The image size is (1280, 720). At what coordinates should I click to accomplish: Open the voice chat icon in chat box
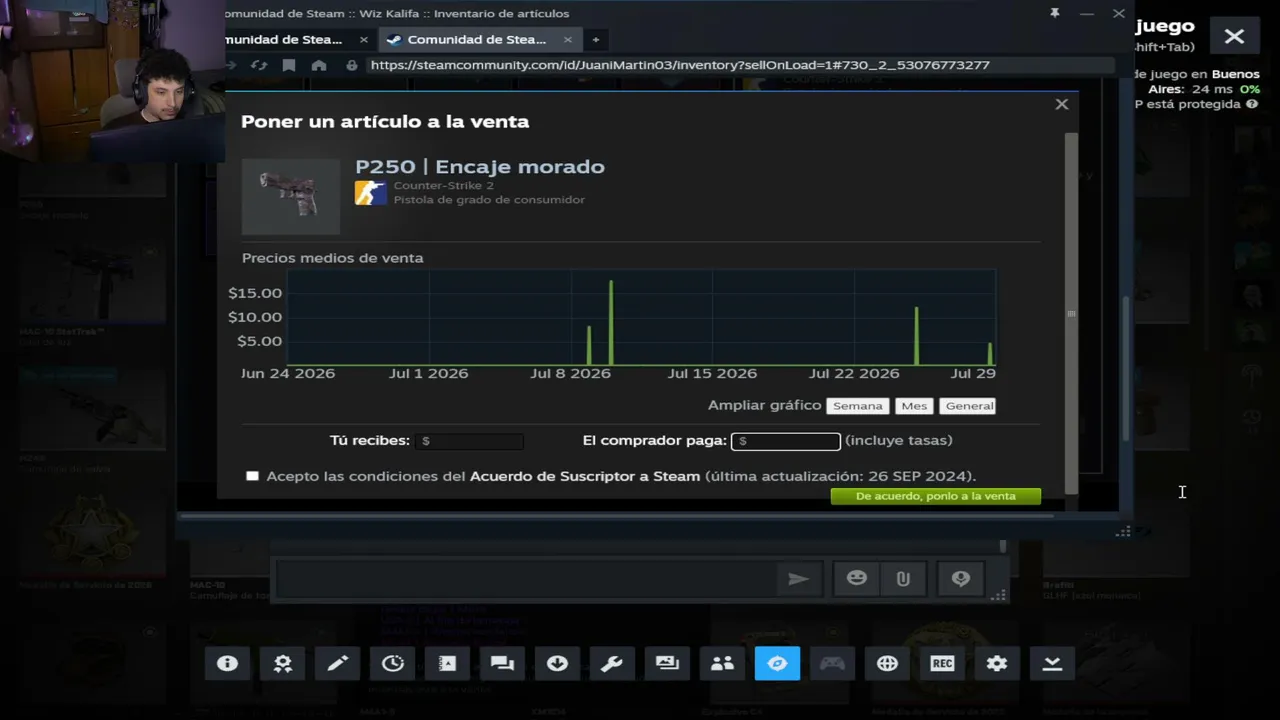[x=961, y=578]
